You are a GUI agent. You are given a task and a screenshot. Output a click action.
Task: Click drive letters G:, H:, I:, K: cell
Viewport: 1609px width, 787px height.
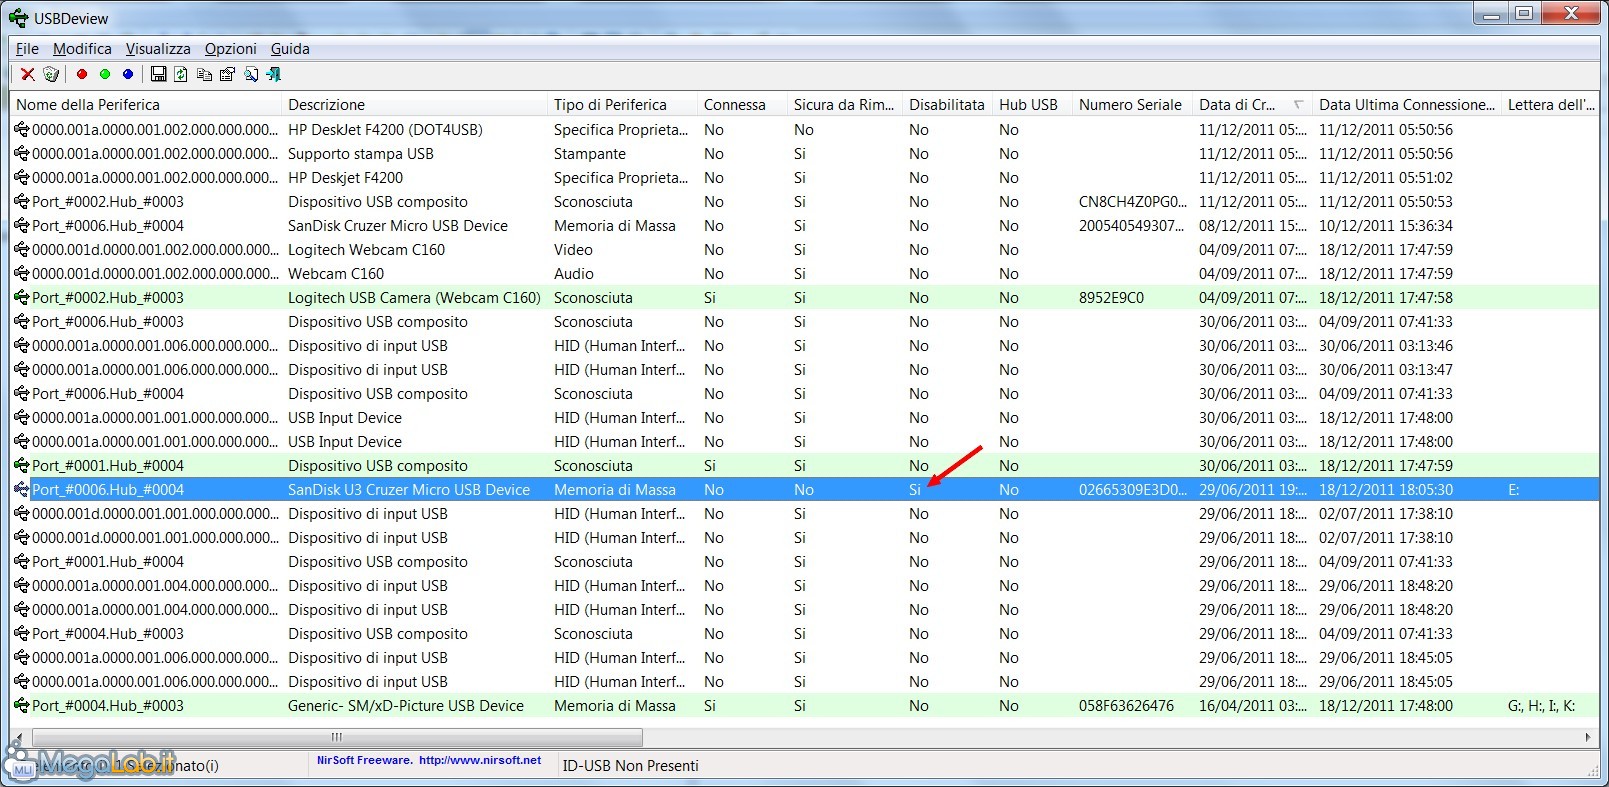point(1541,705)
